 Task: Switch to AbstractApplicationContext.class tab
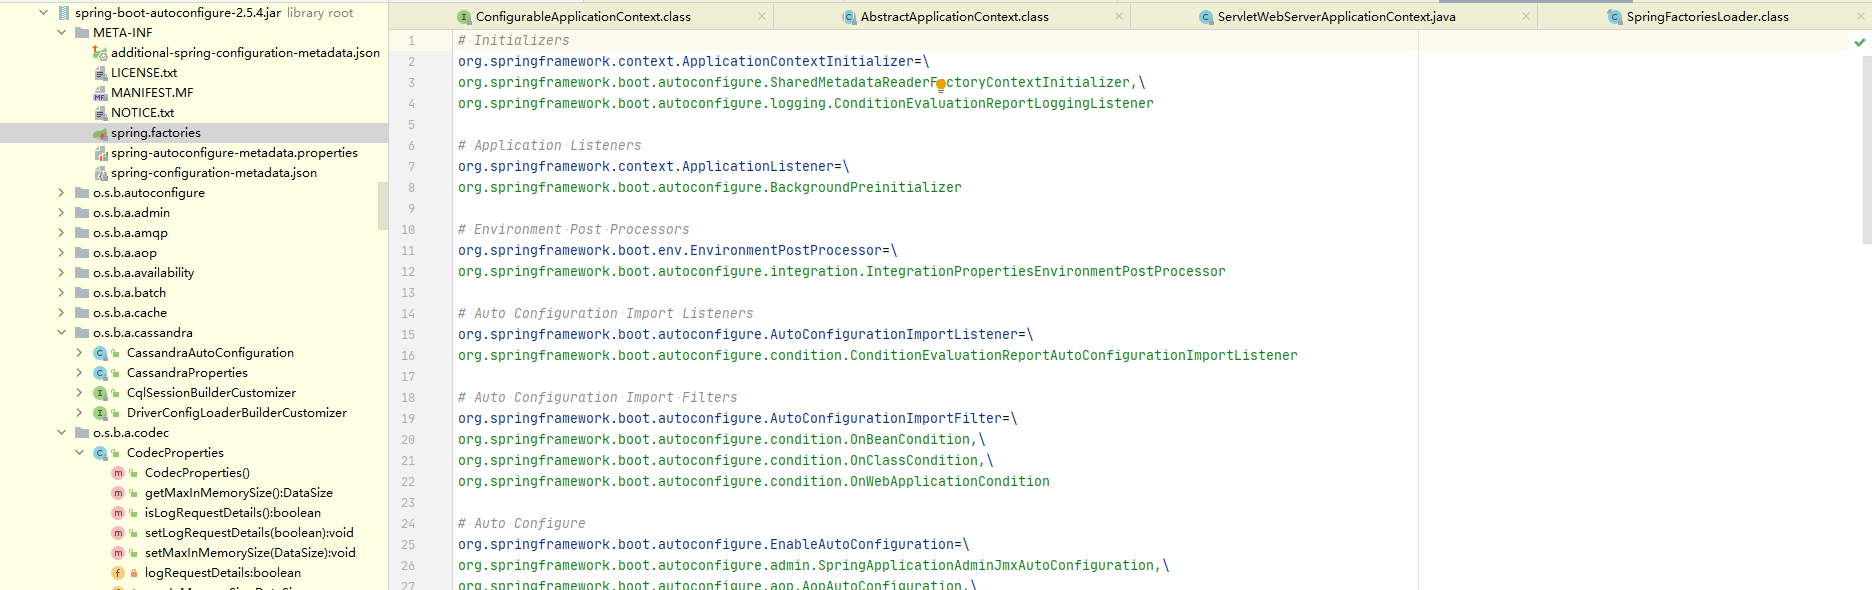pyautogui.click(x=954, y=17)
